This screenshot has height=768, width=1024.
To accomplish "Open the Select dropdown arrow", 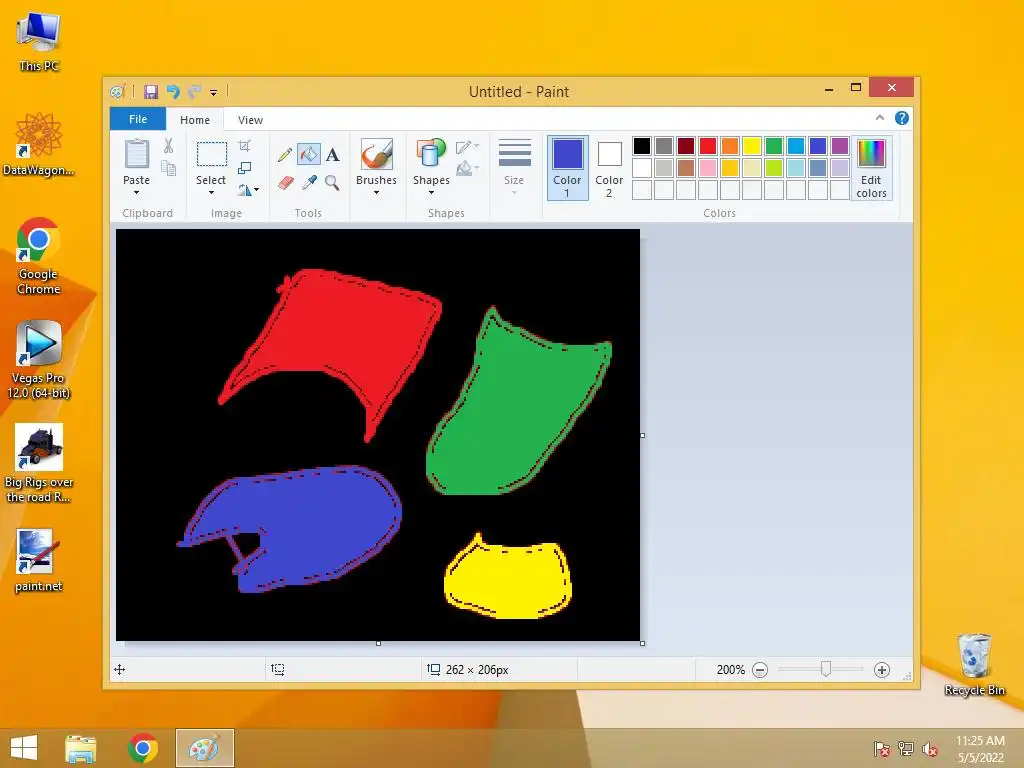I will tap(211, 193).
